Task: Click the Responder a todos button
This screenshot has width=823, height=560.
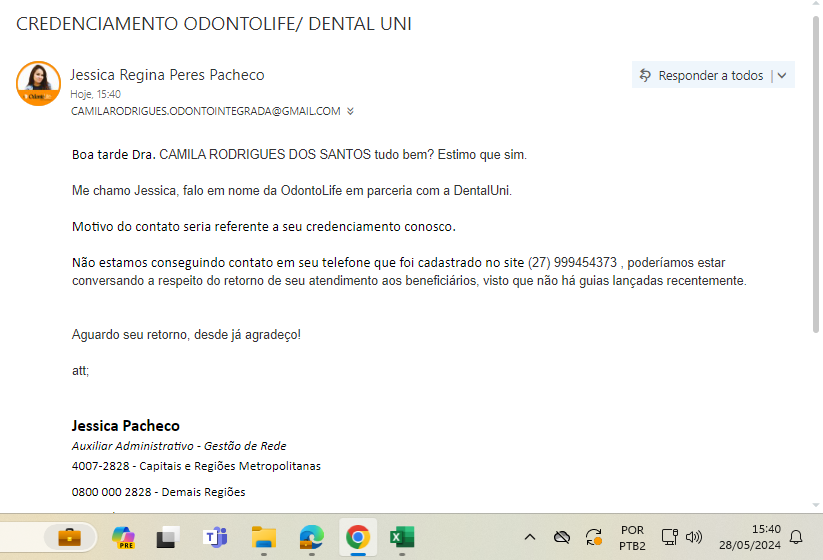Action: point(701,76)
